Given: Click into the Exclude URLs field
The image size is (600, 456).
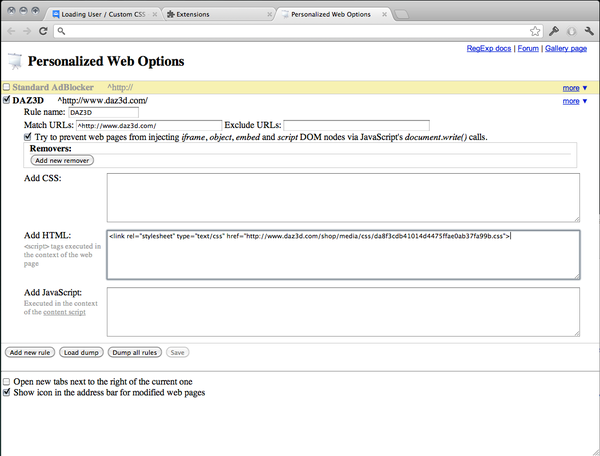Looking at the screenshot, I should (x=356, y=125).
